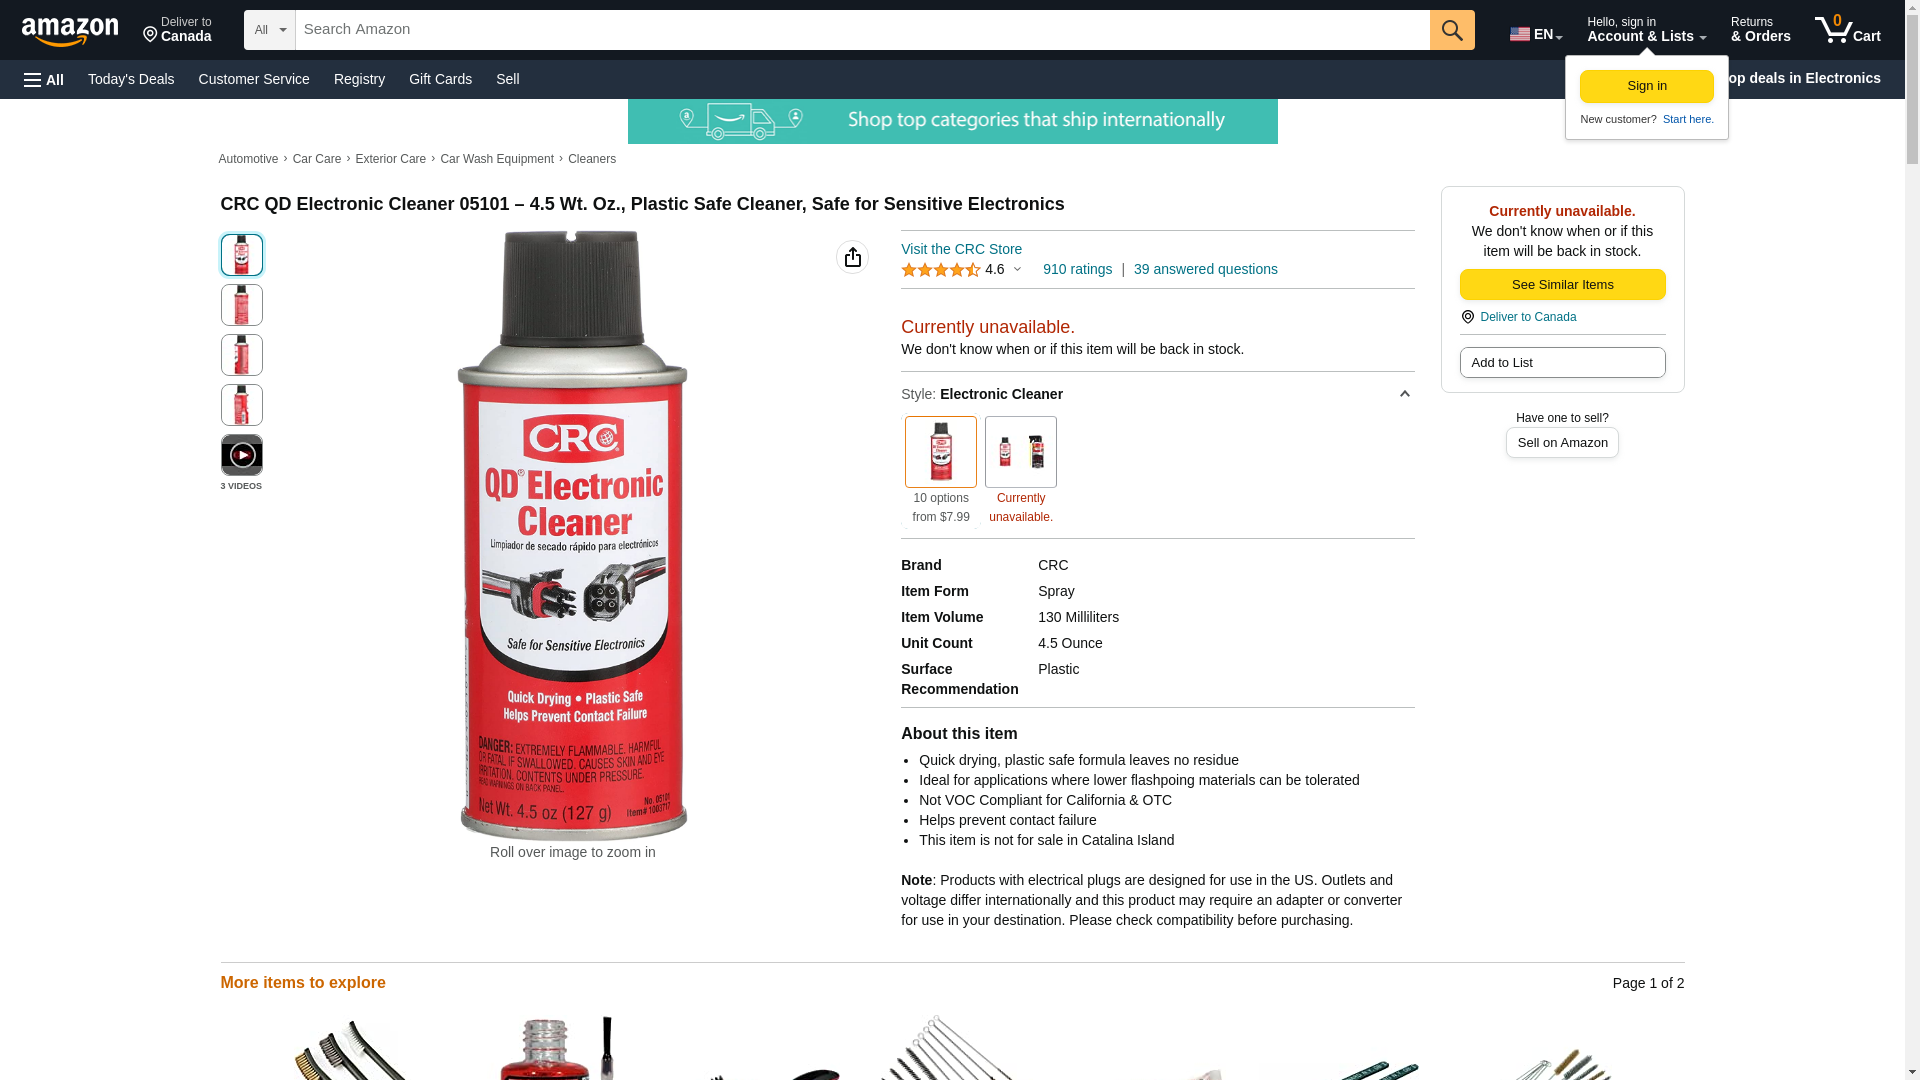Go to Gift Cards
The width and height of the screenshot is (1920, 1080).
coord(440,79)
